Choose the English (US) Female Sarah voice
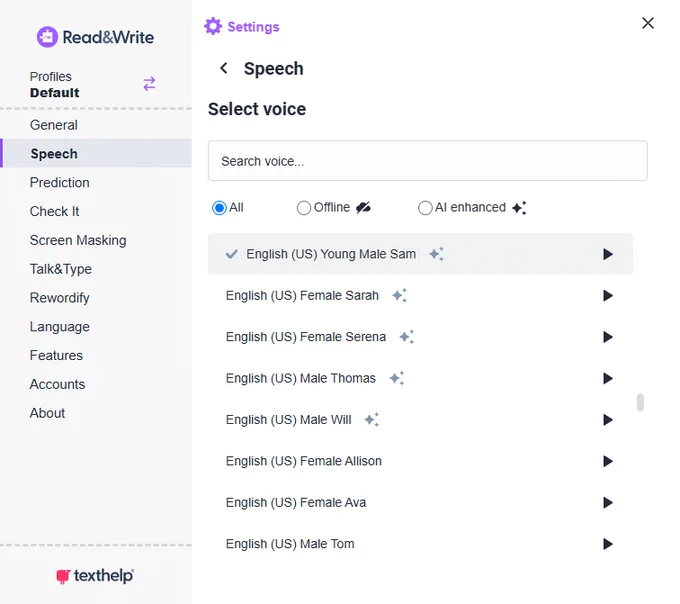Image resolution: width=680 pixels, height=604 pixels. point(420,296)
